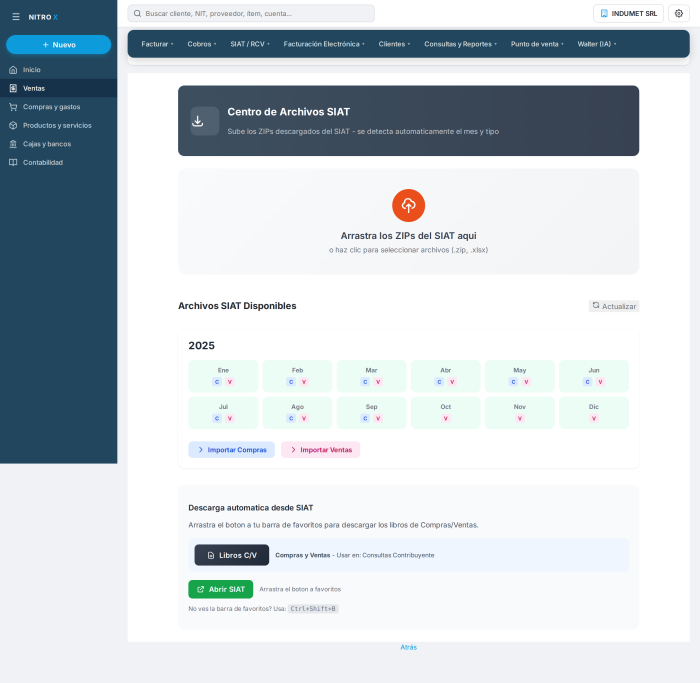Open Contabilidad section
Screen dimensions: 700x683
(x=58, y=162)
